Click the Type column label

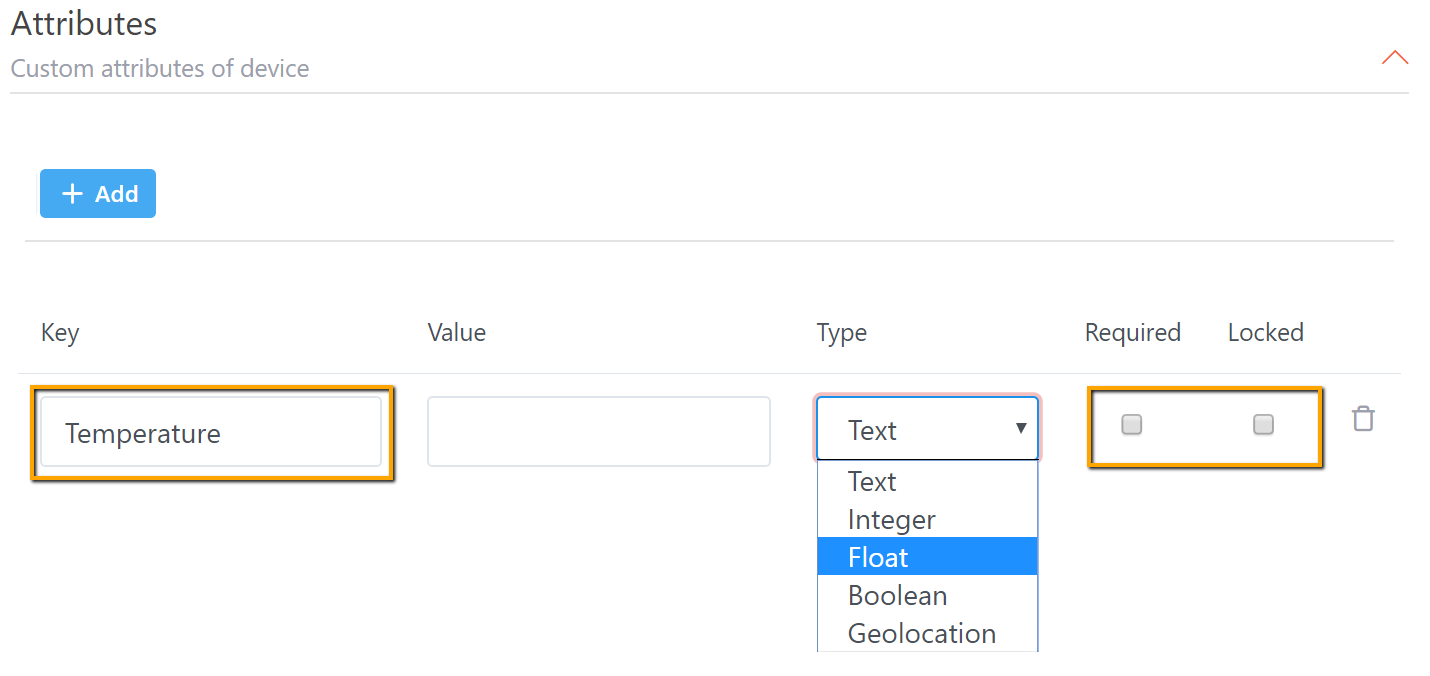click(x=841, y=333)
